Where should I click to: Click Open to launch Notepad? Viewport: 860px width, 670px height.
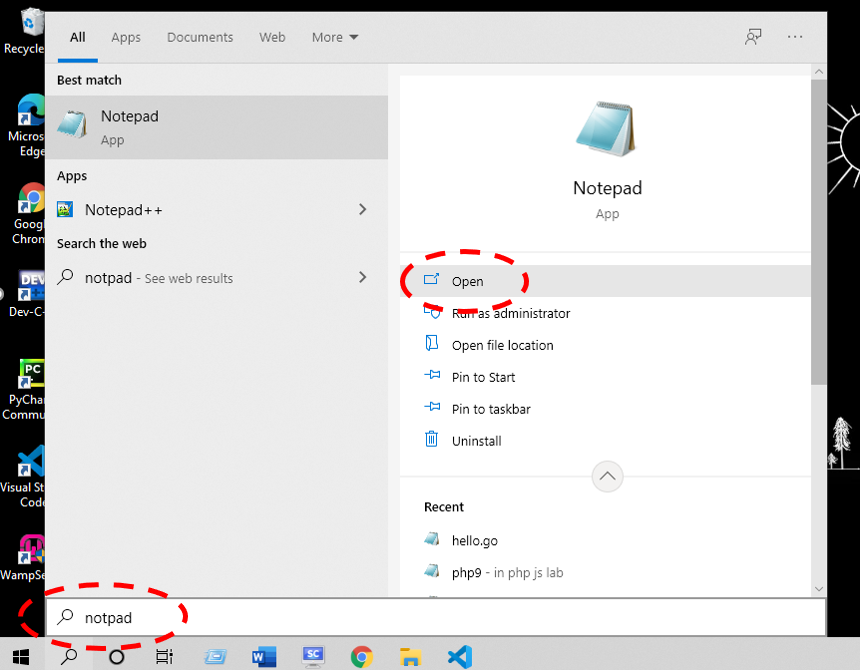point(467,281)
